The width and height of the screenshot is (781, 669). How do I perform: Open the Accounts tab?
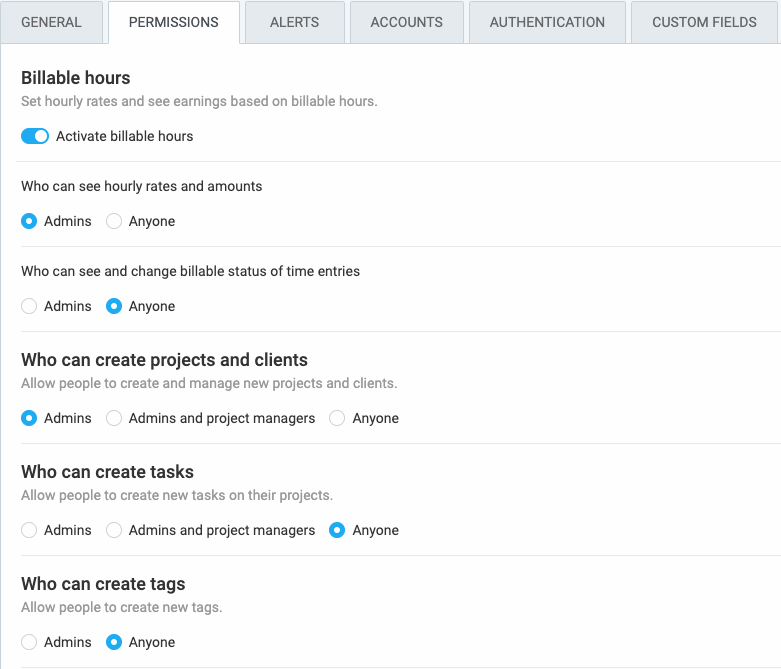pos(406,22)
